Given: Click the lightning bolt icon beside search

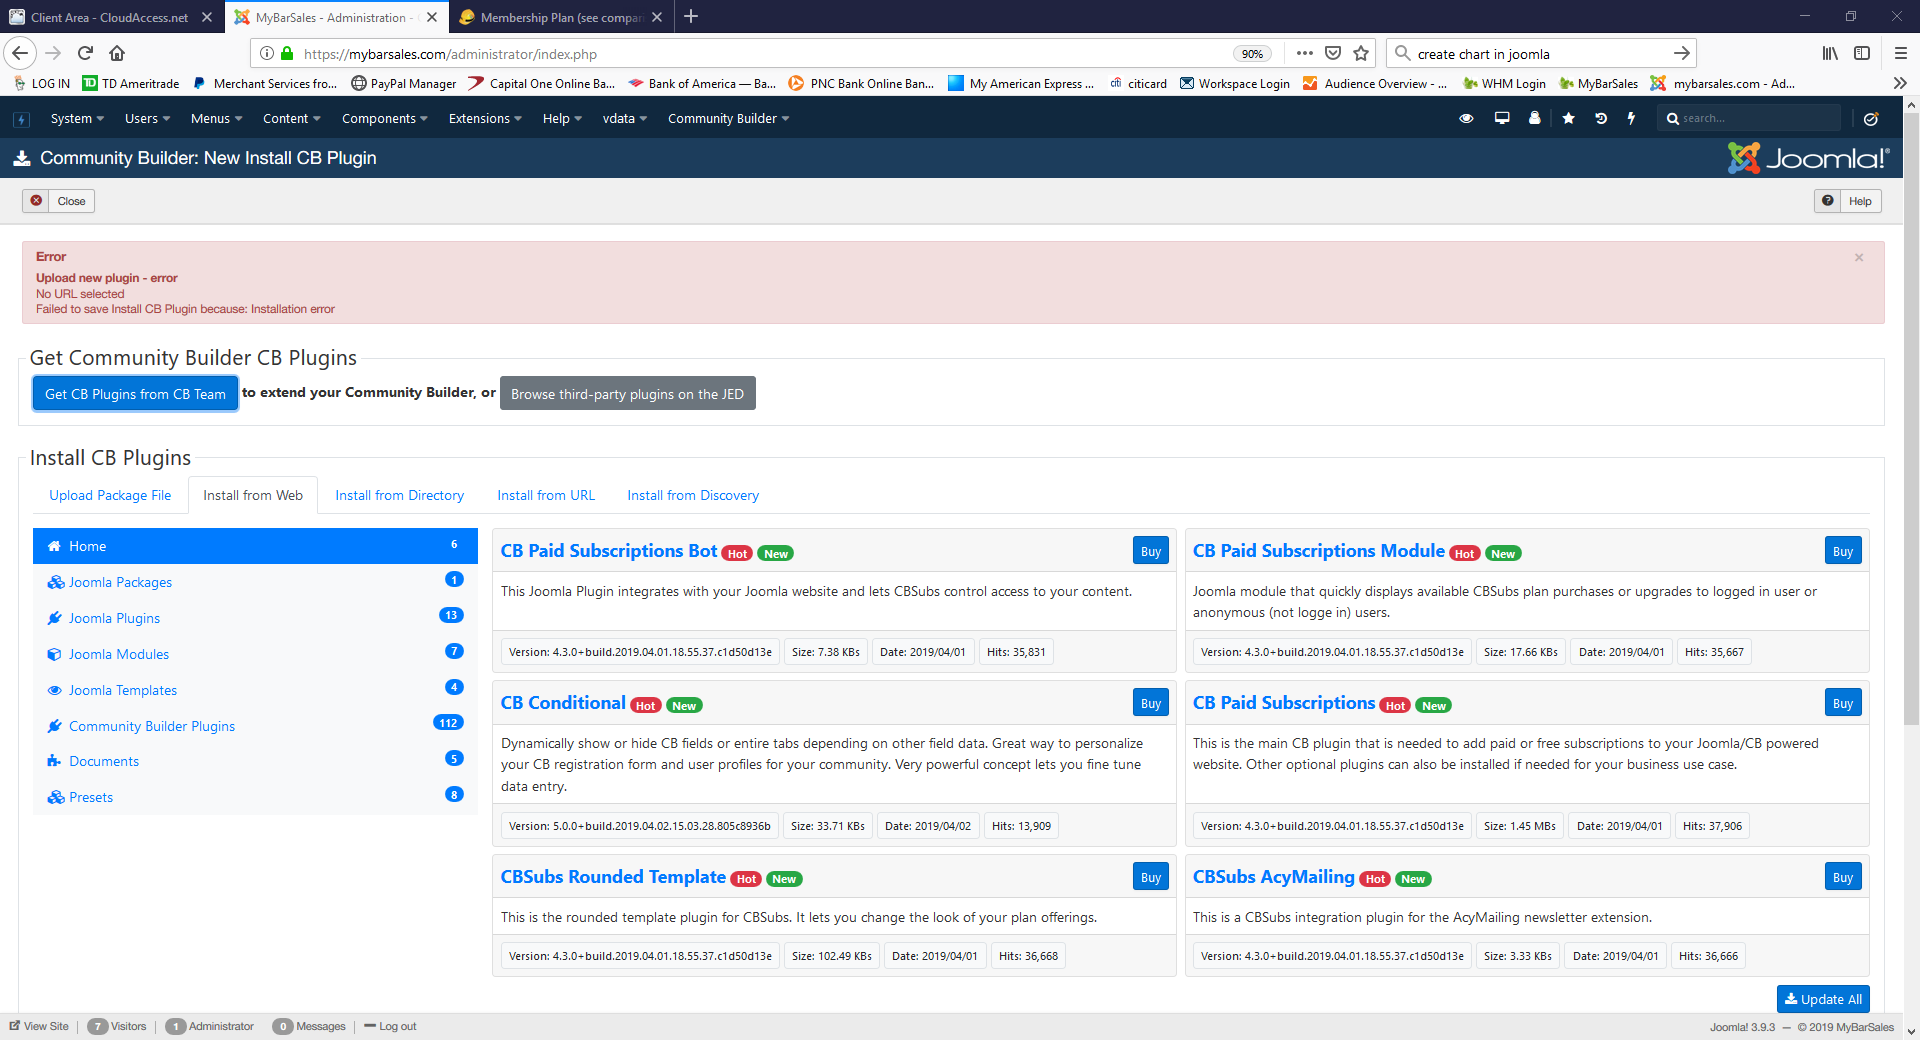Looking at the screenshot, I should pyautogui.click(x=1631, y=118).
